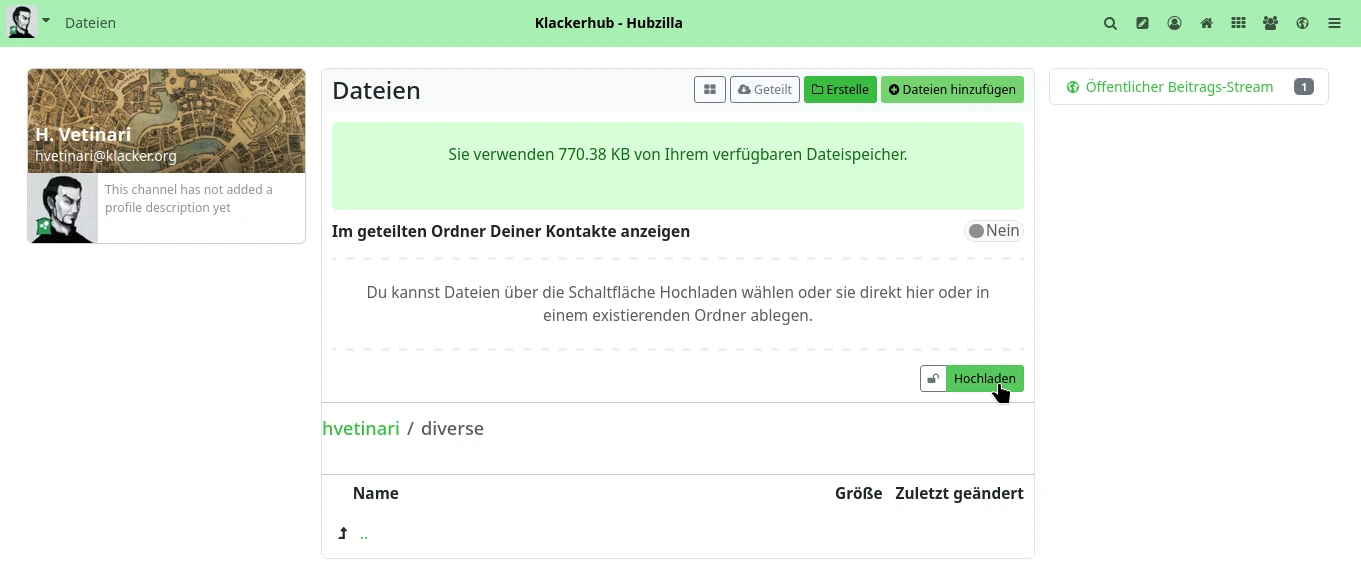Open the hamburger menu in navbar
The width and height of the screenshot is (1361, 569).
pyautogui.click(x=1334, y=23)
